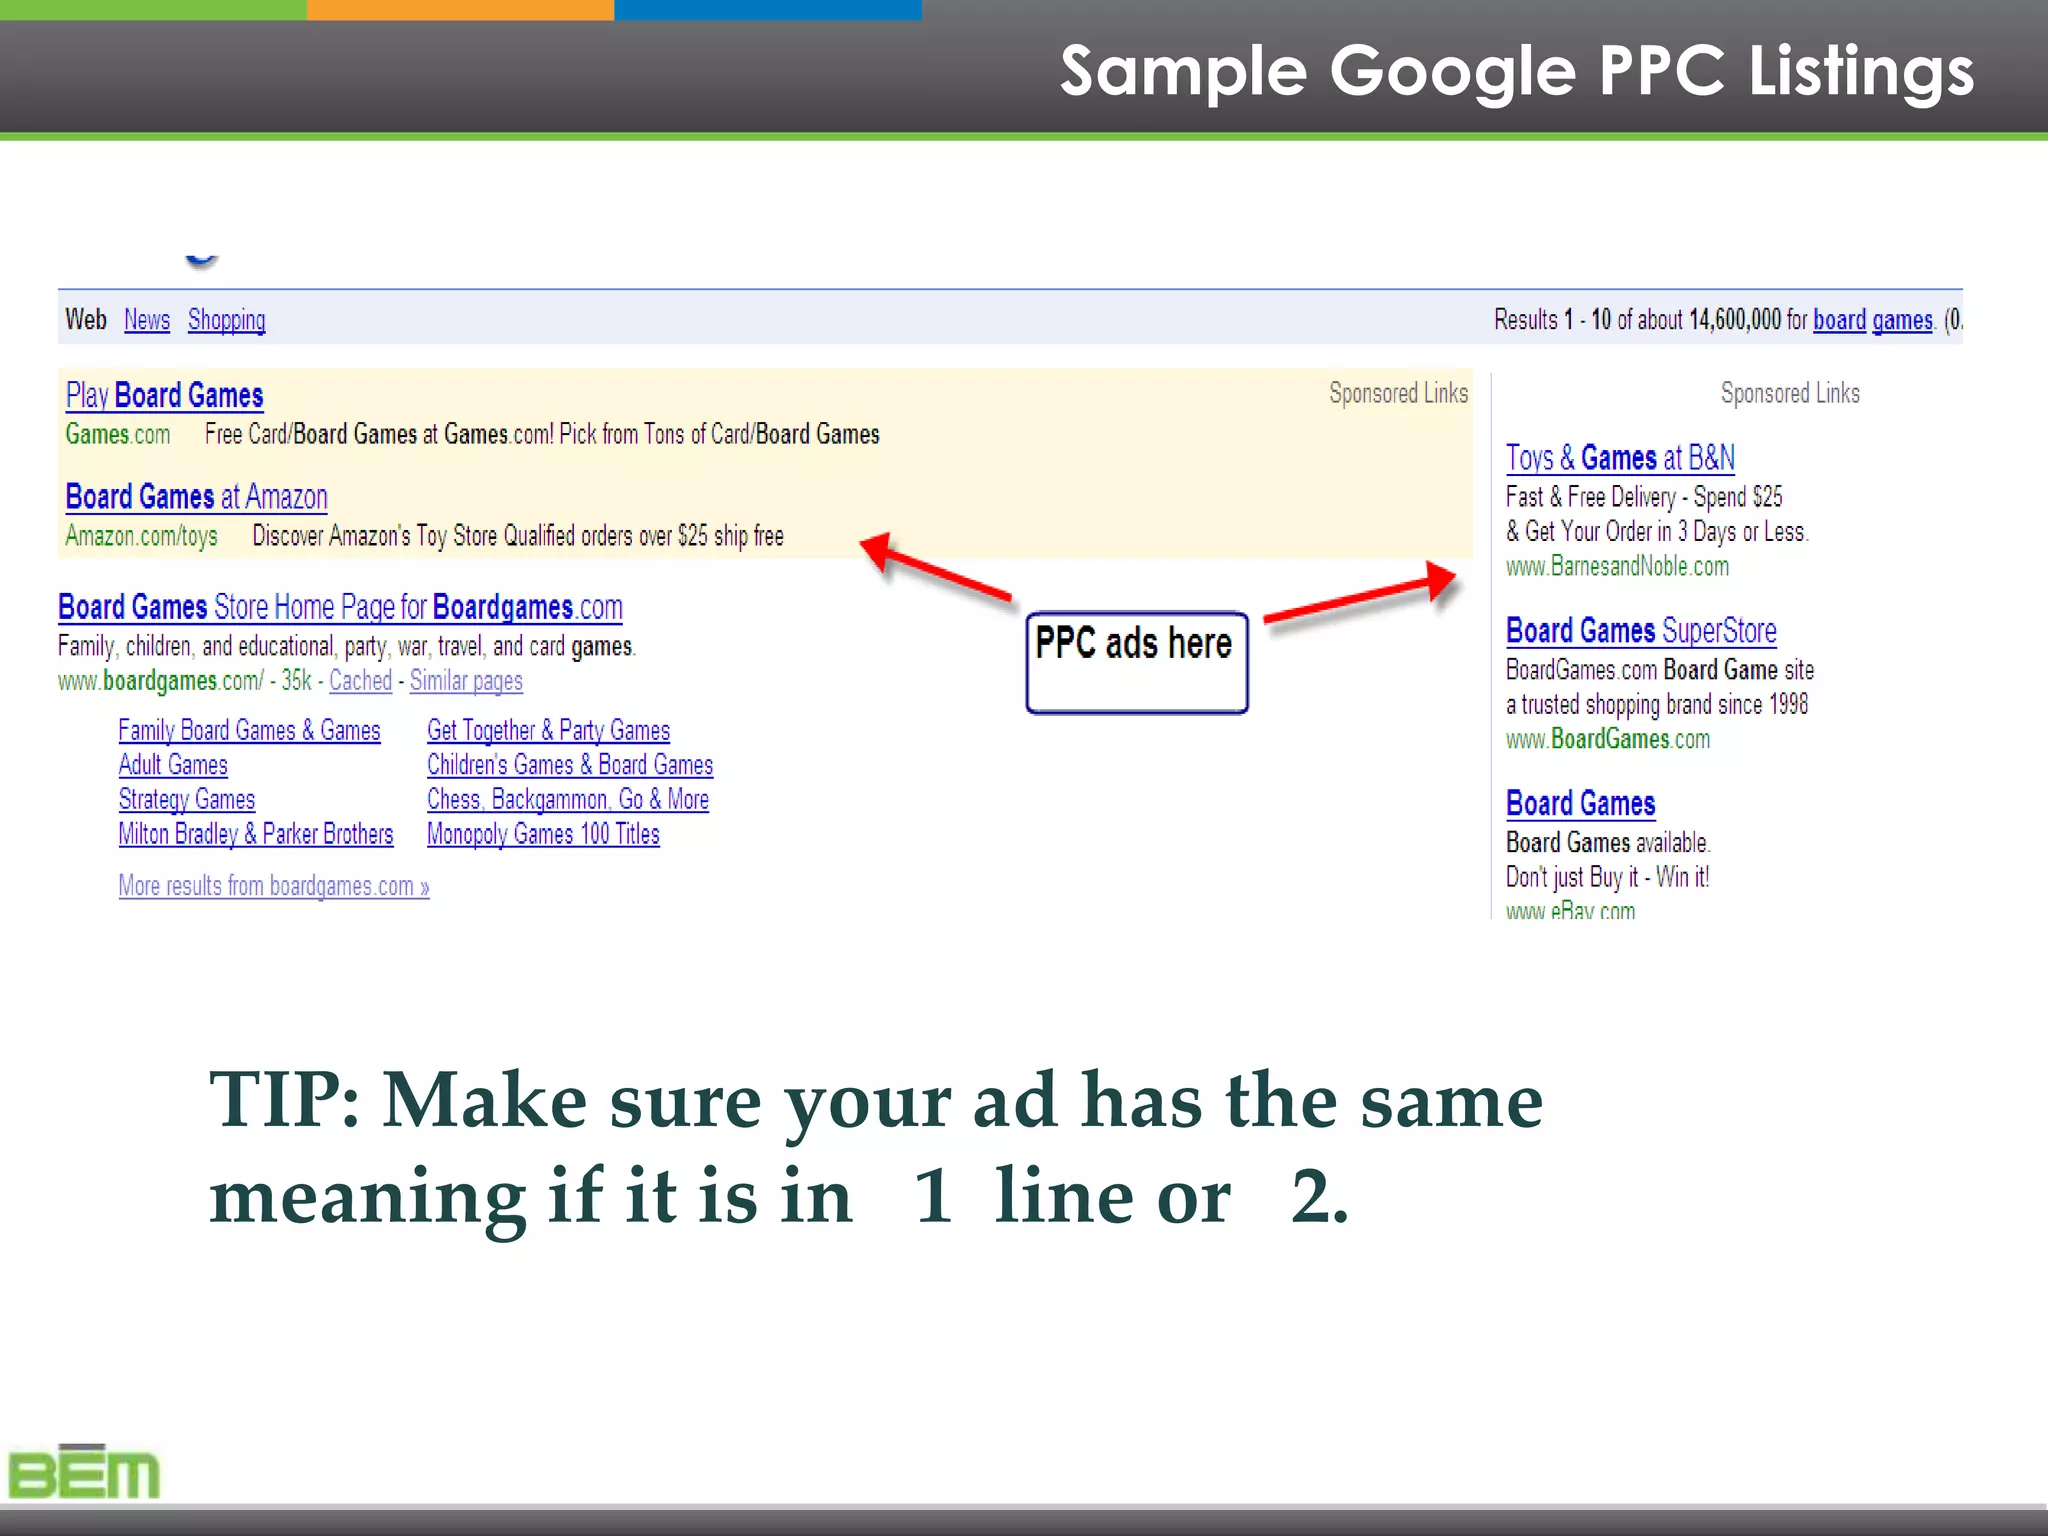
Task: Click the BEM logo in the corner
Action: [x=84, y=1472]
